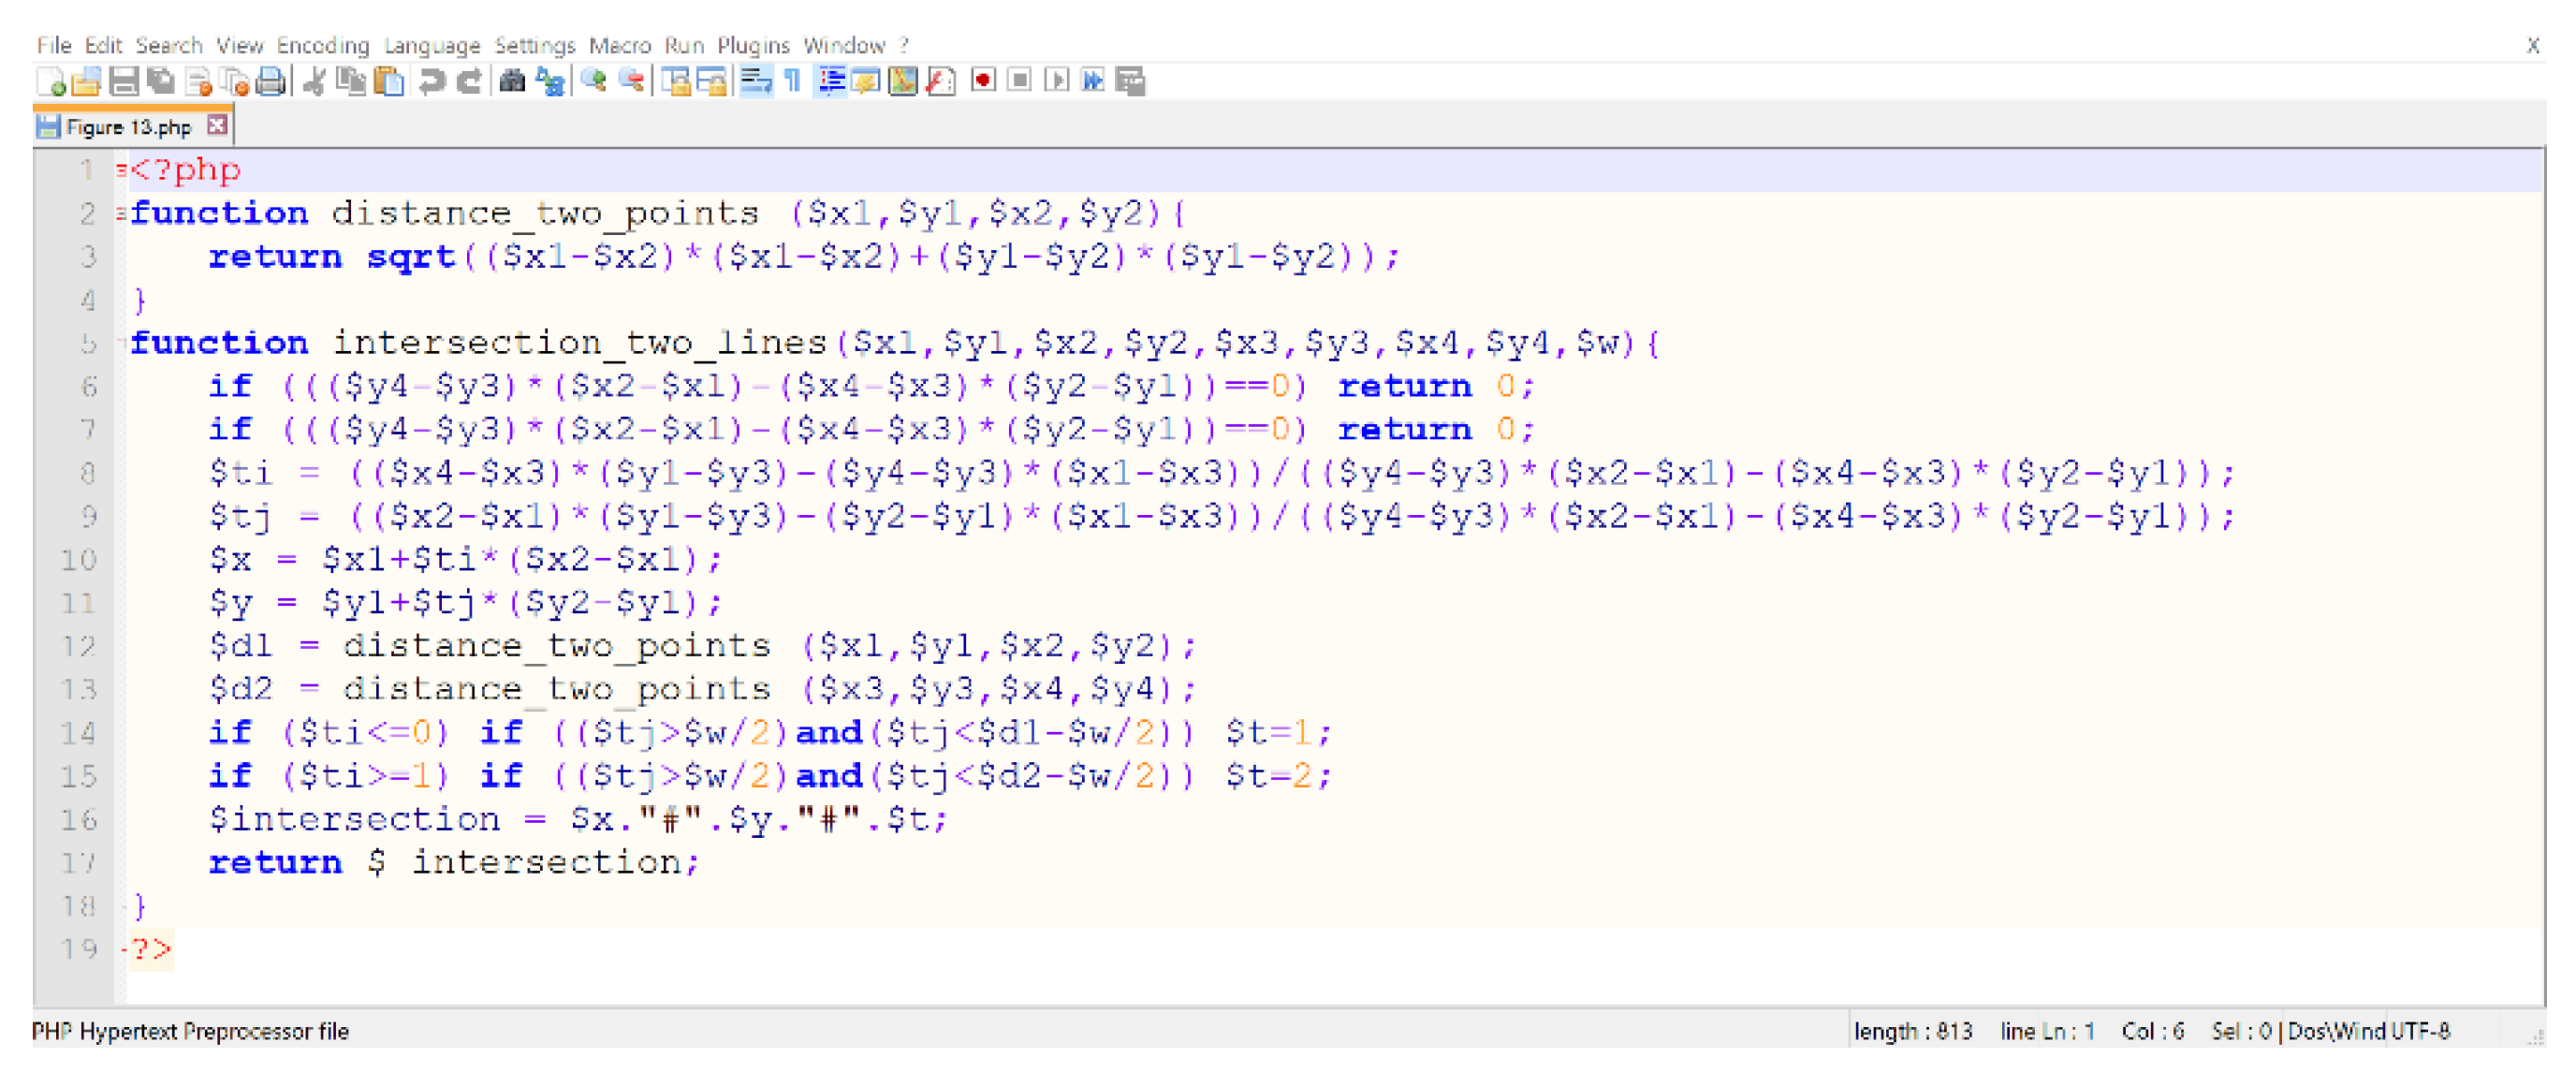Click the UTF-8 encoding status field

[x=2420, y=1031]
